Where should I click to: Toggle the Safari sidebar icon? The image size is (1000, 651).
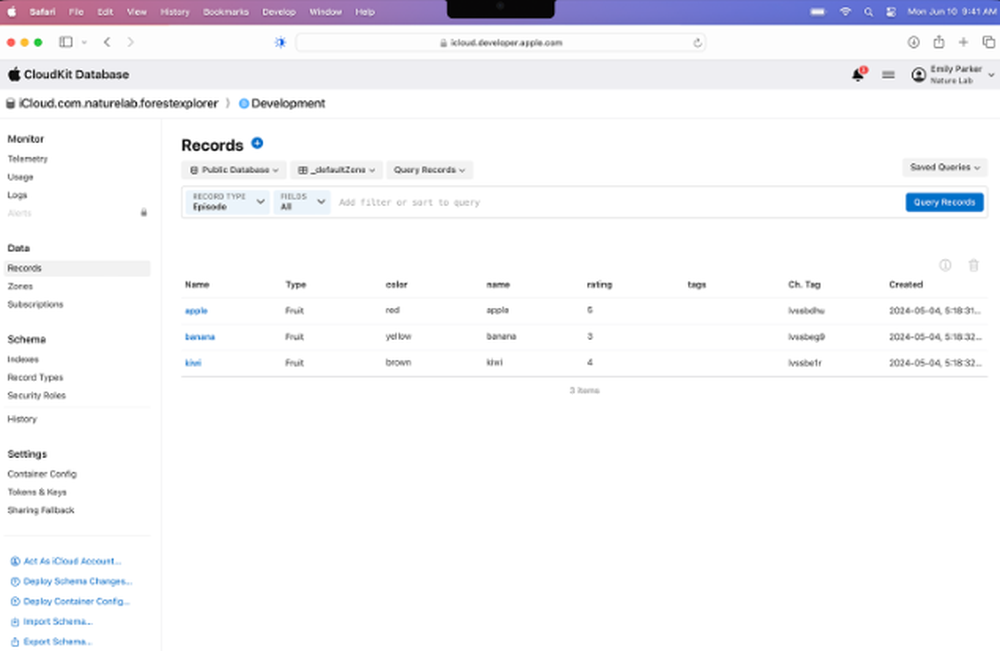pos(66,42)
